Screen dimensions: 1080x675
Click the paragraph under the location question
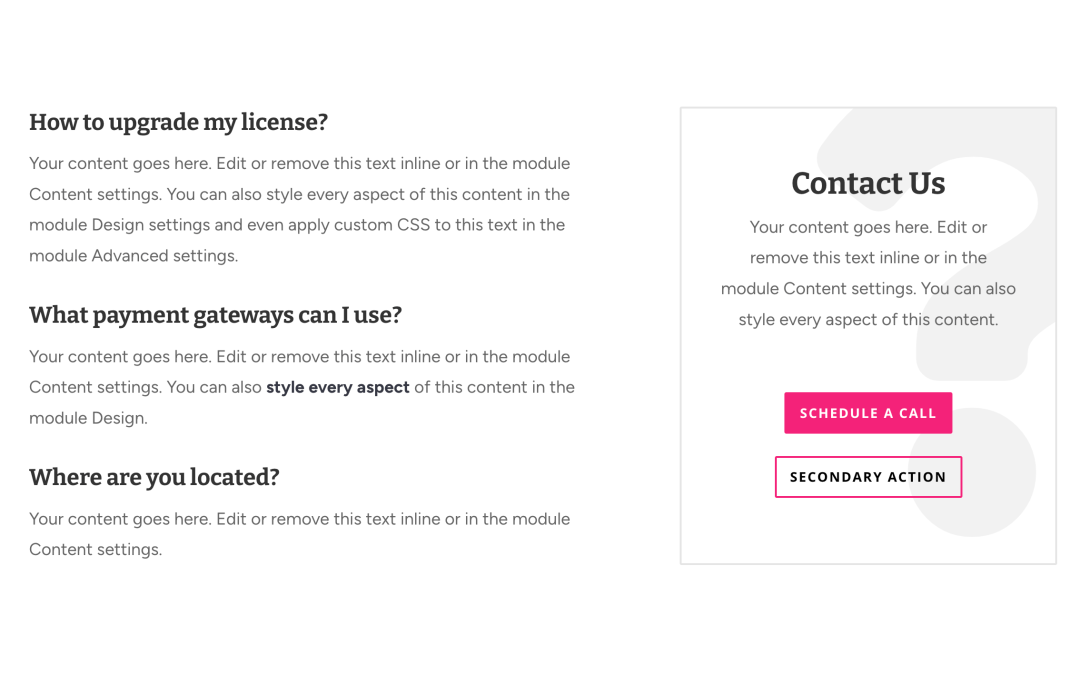click(300, 534)
